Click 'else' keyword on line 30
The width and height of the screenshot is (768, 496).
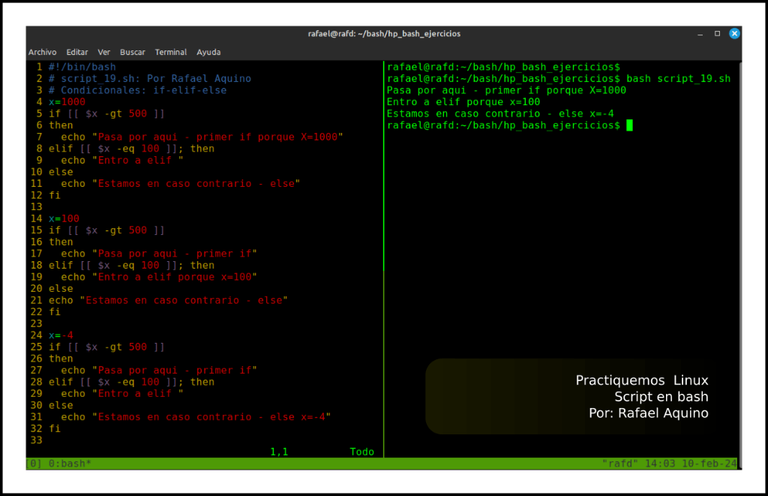pyautogui.click(x=61, y=405)
